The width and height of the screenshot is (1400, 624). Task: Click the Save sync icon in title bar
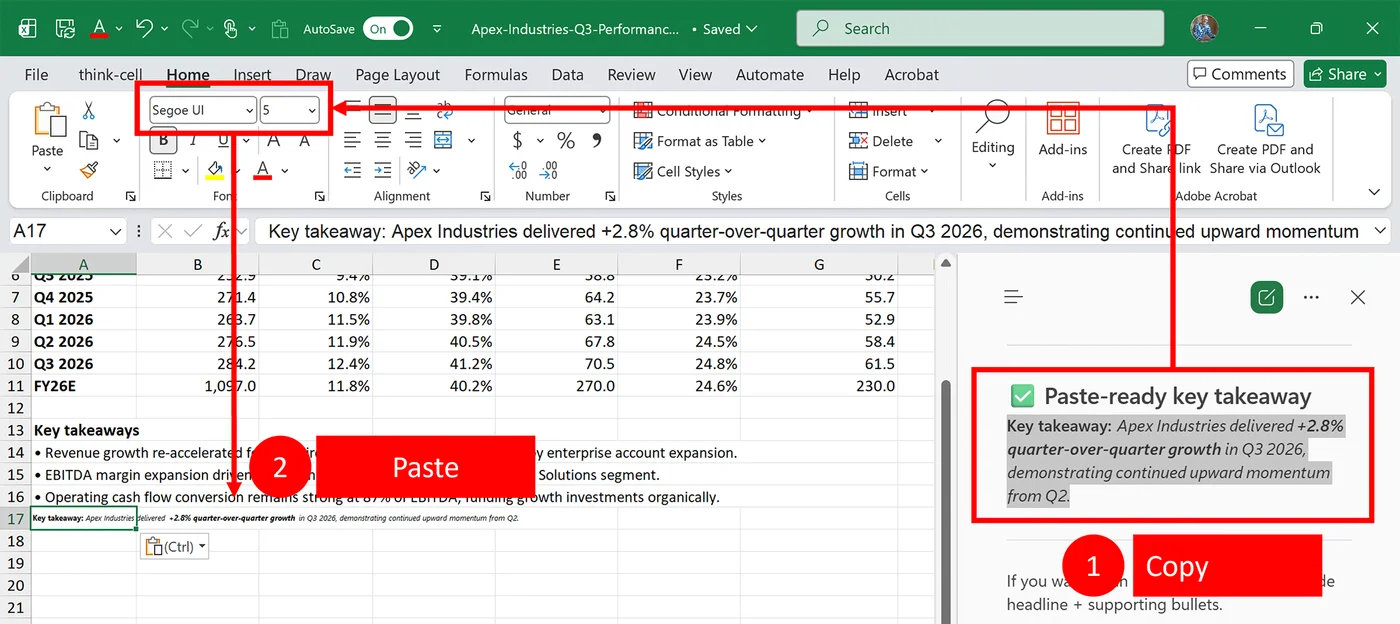65,29
